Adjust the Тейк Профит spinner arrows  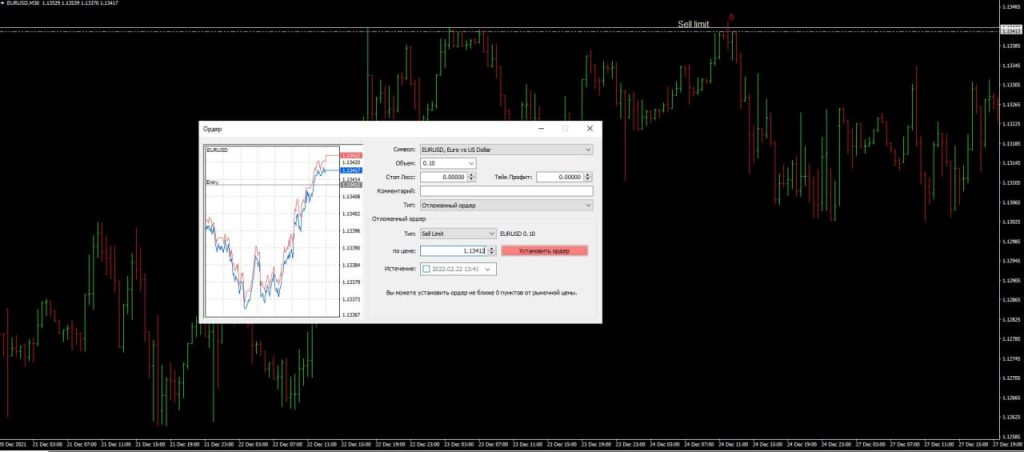point(588,177)
